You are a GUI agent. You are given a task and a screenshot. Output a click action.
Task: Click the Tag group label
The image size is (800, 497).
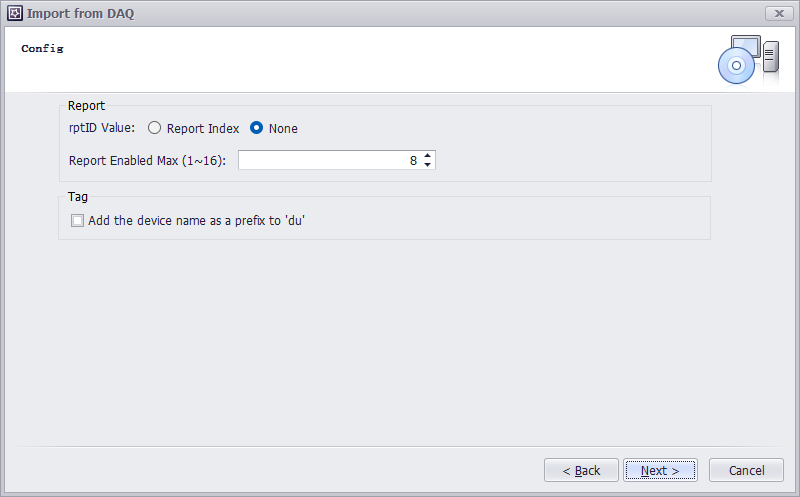point(78,196)
